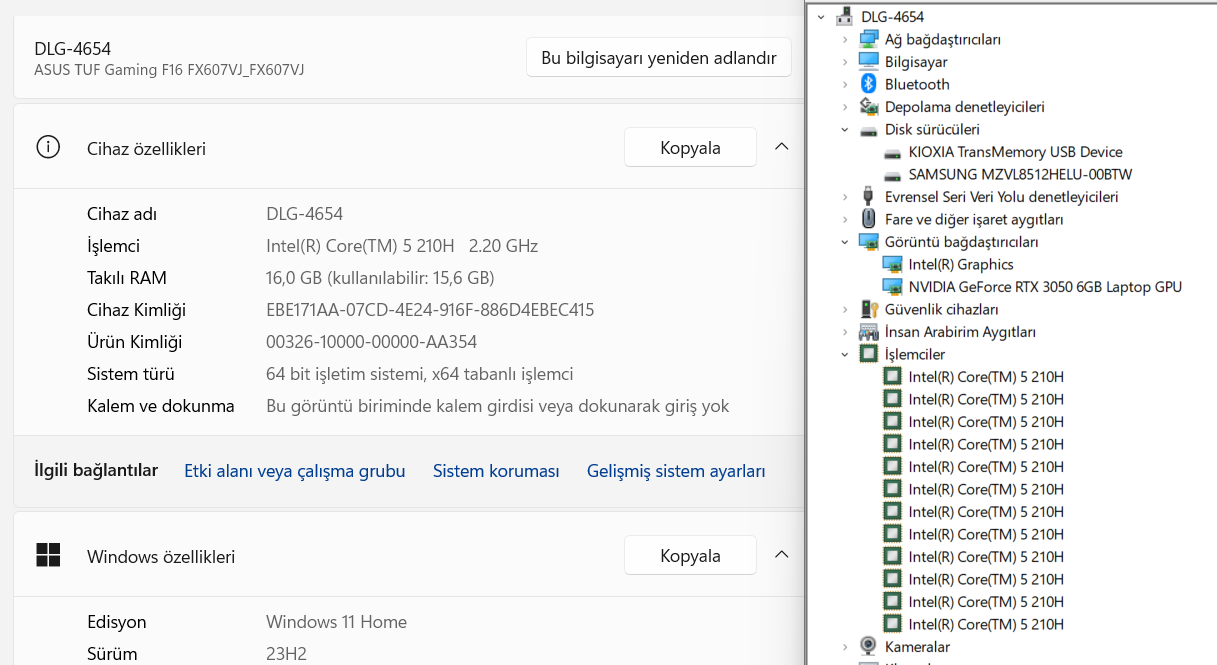Image resolution: width=1217 pixels, height=665 pixels.
Task: Expand the Ağ bağdaştırıcıları node
Action: (845, 39)
